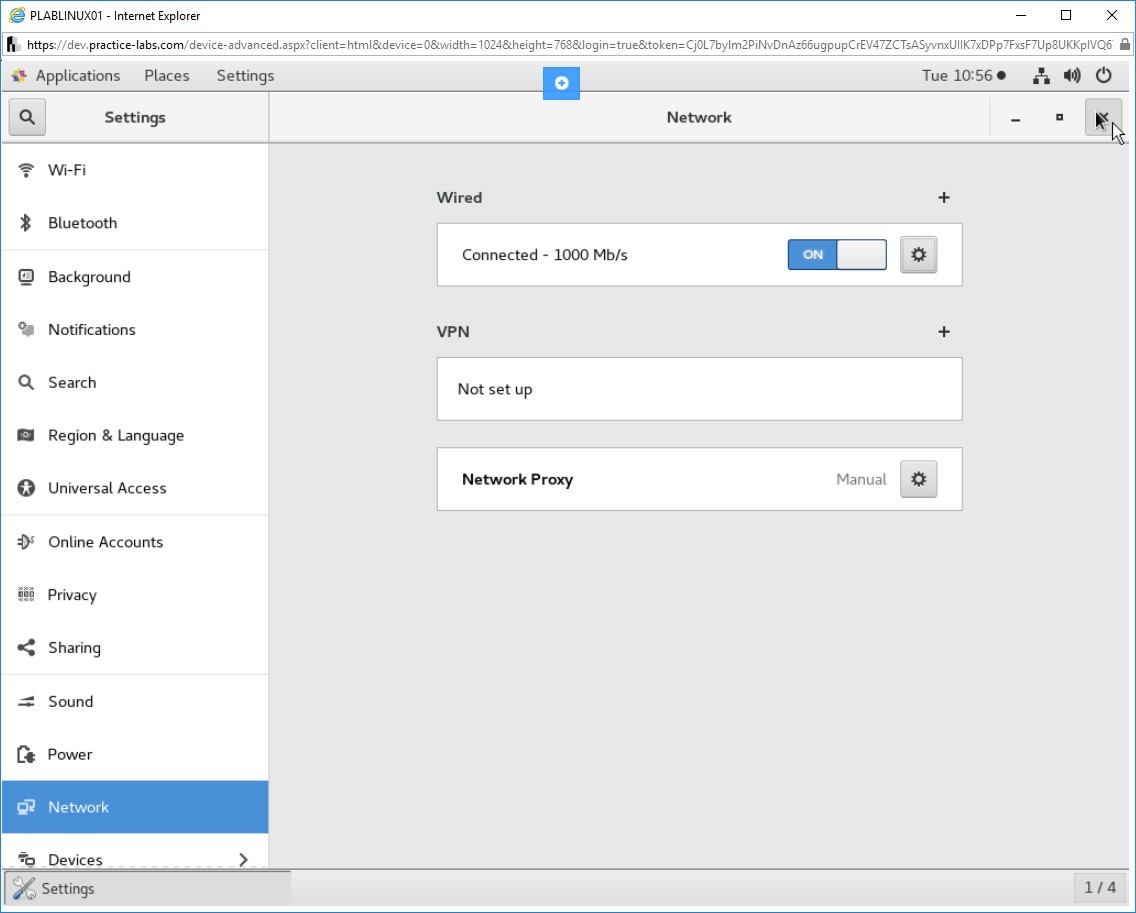The width and height of the screenshot is (1136, 913).
Task: Go to Privacy settings panel
Action: click(72, 595)
